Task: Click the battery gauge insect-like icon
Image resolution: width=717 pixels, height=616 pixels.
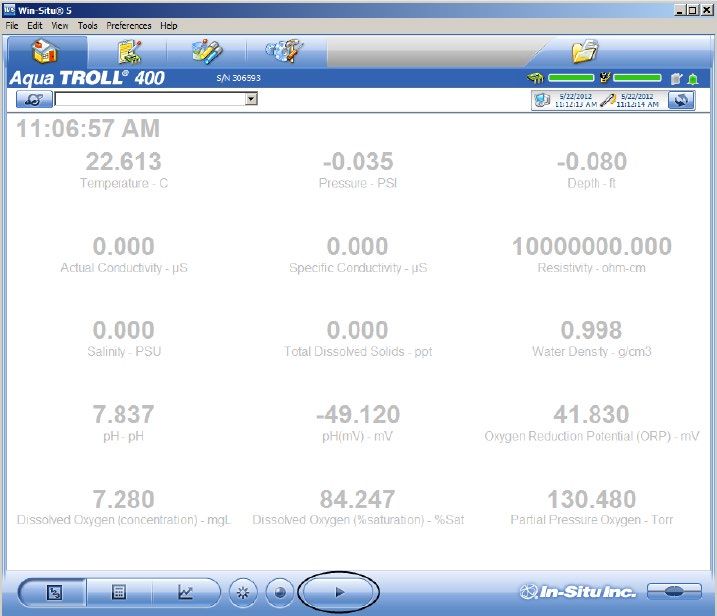Action: point(535,78)
